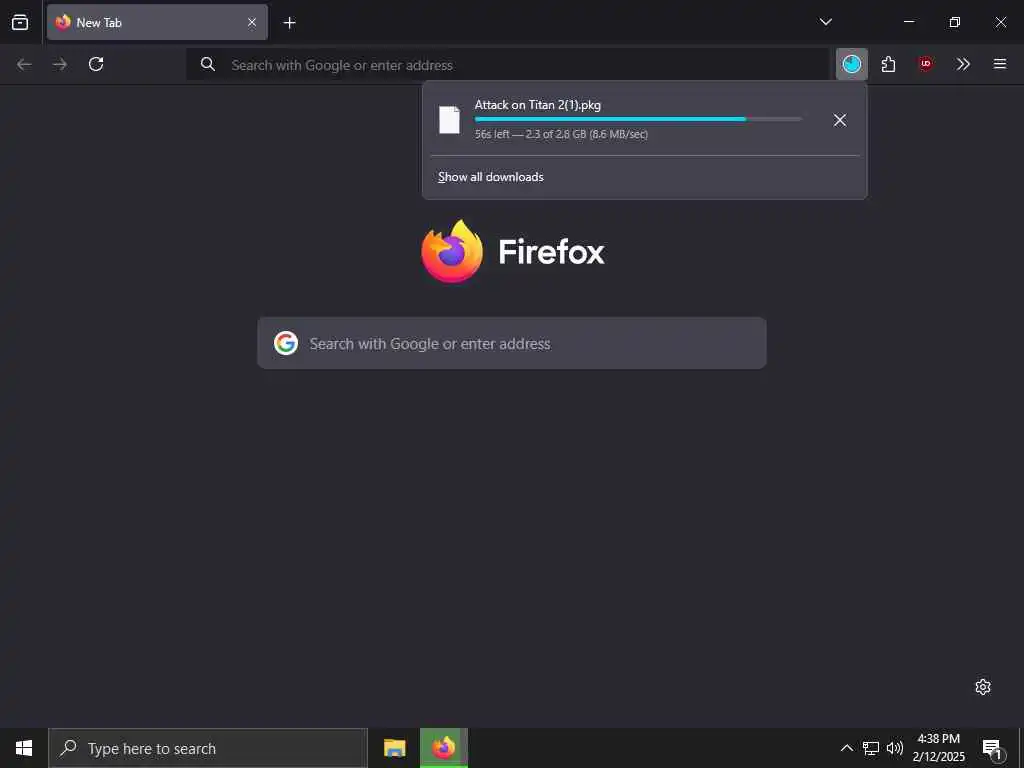Screen dimensions: 1024x768
Task: Open the Windows Start menu
Action: click(24, 748)
